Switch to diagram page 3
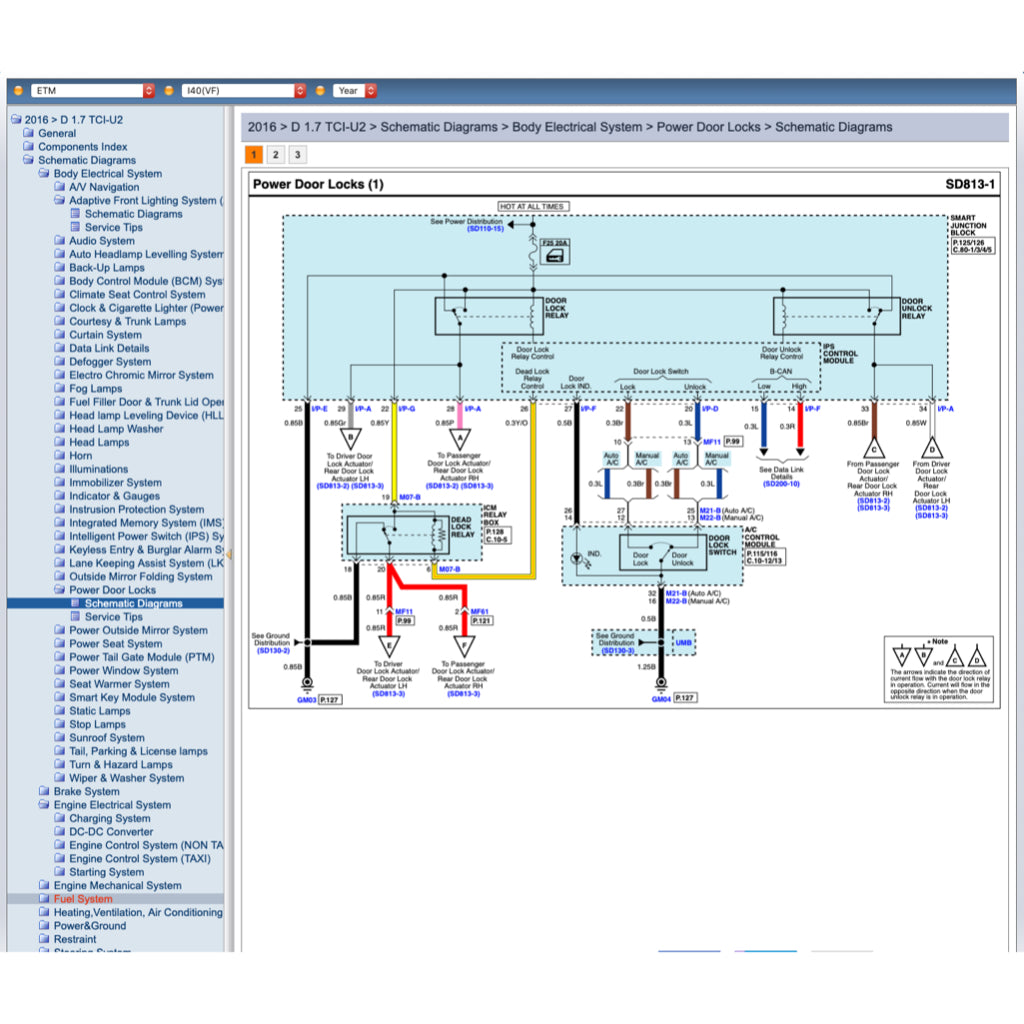This screenshot has height=1024, width=1024. [x=298, y=155]
